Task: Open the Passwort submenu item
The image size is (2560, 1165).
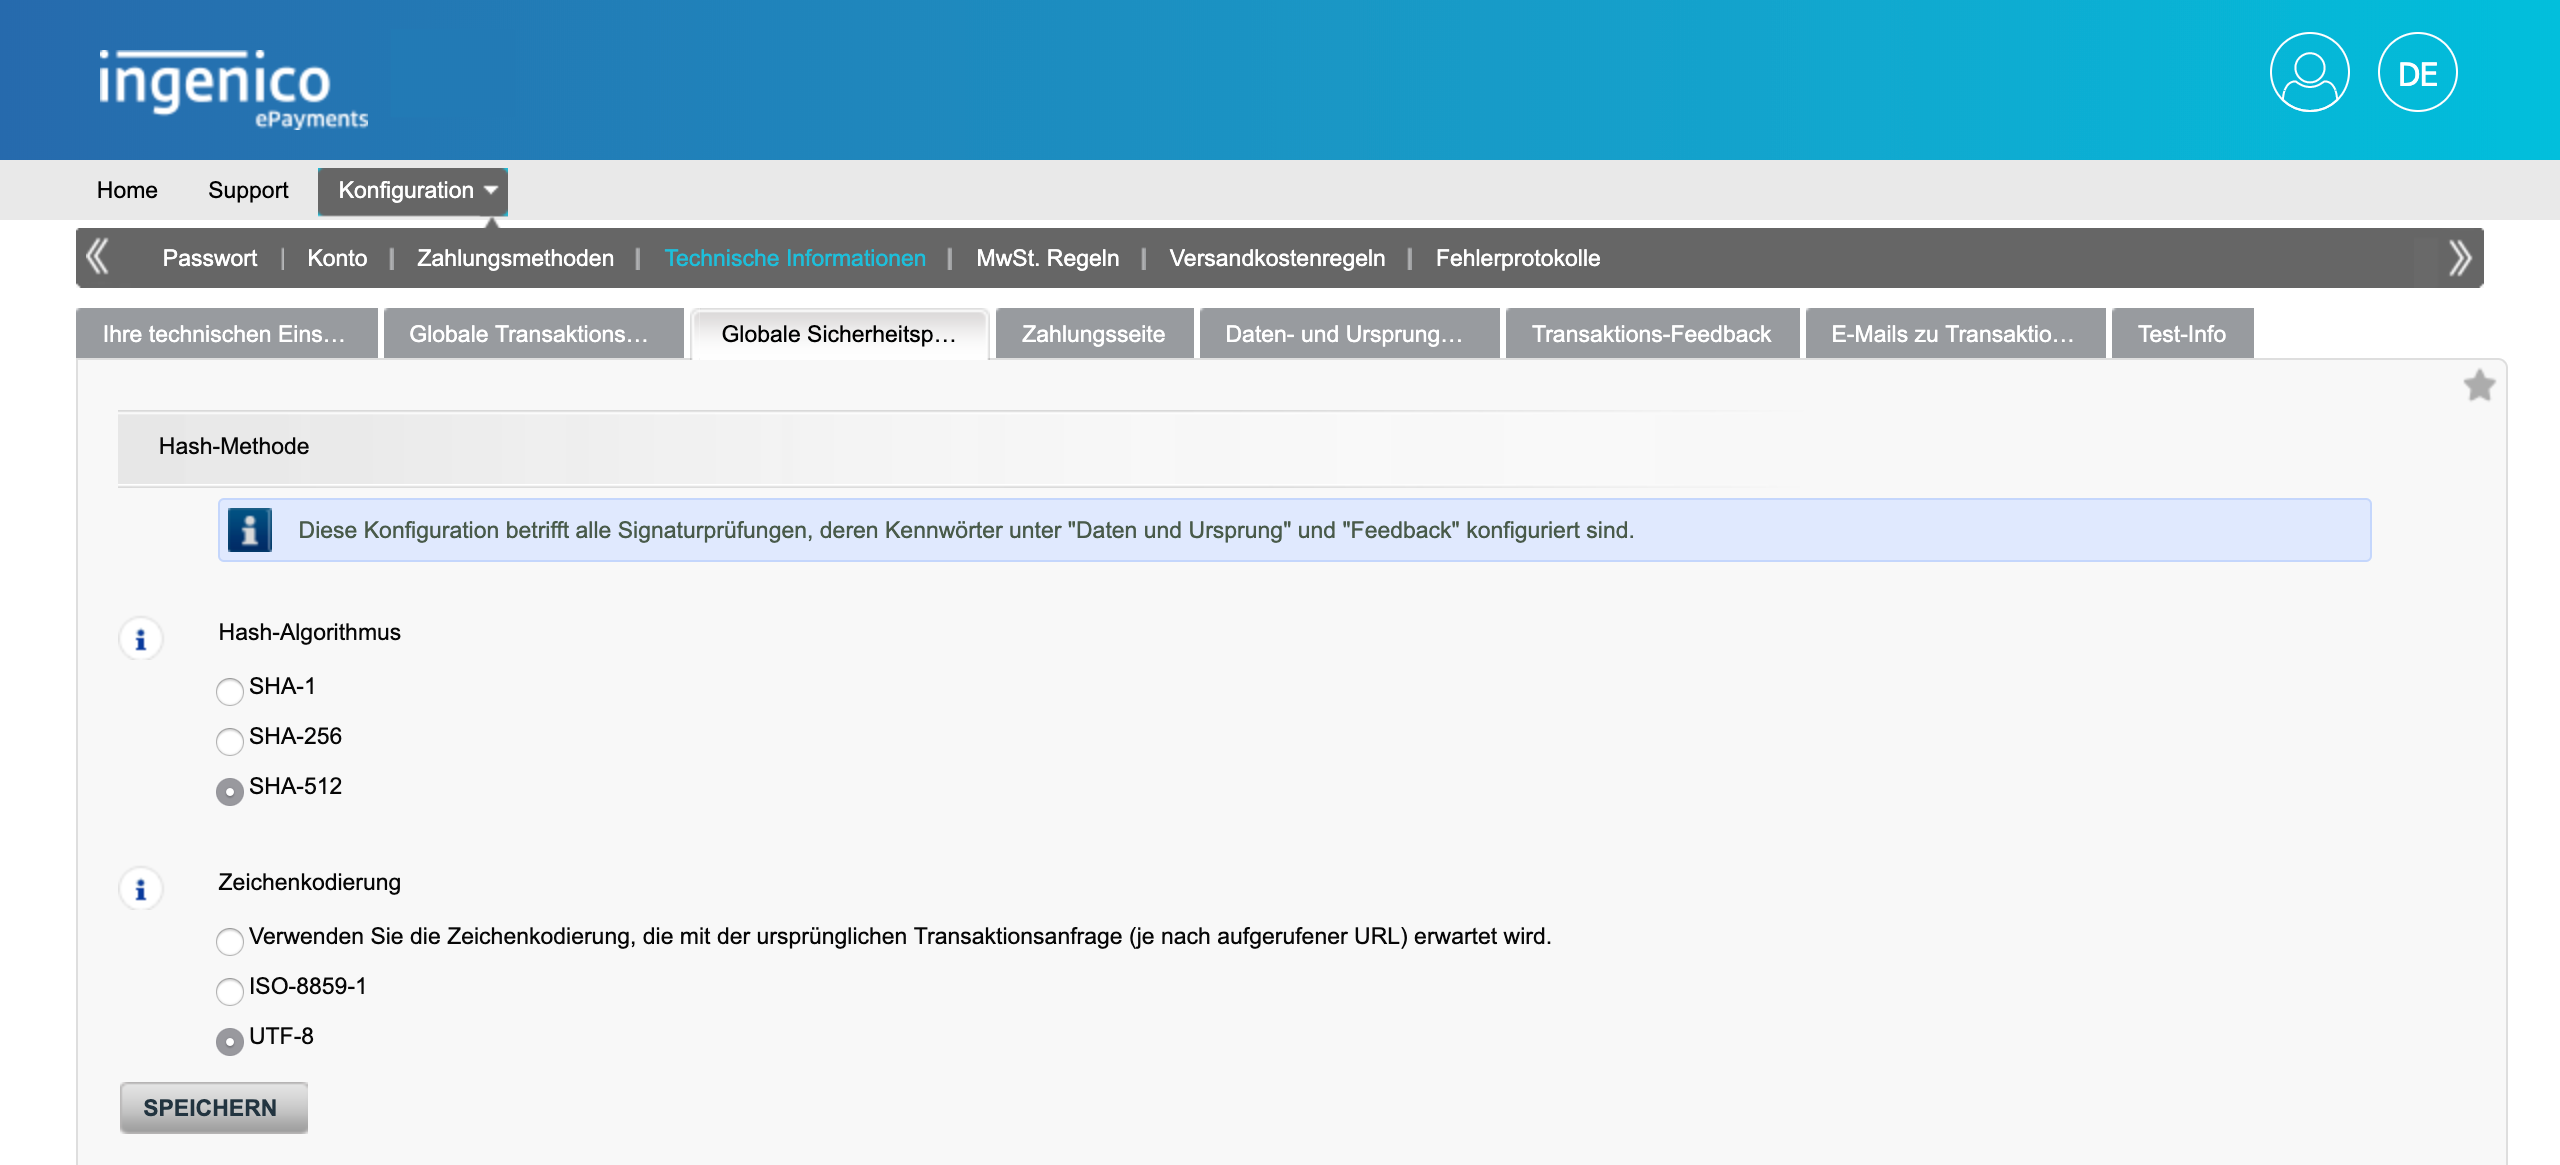Action: click(210, 258)
